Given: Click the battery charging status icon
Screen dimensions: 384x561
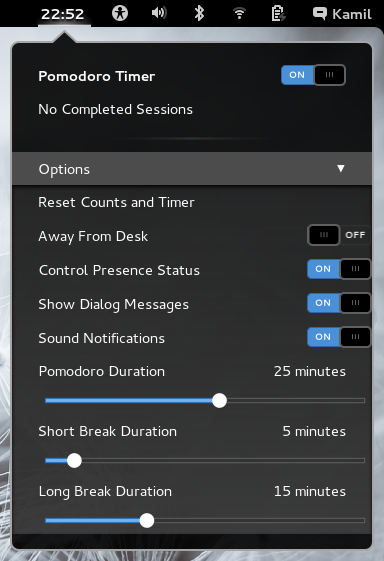Looking at the screenshot, I should coord(278,14).
